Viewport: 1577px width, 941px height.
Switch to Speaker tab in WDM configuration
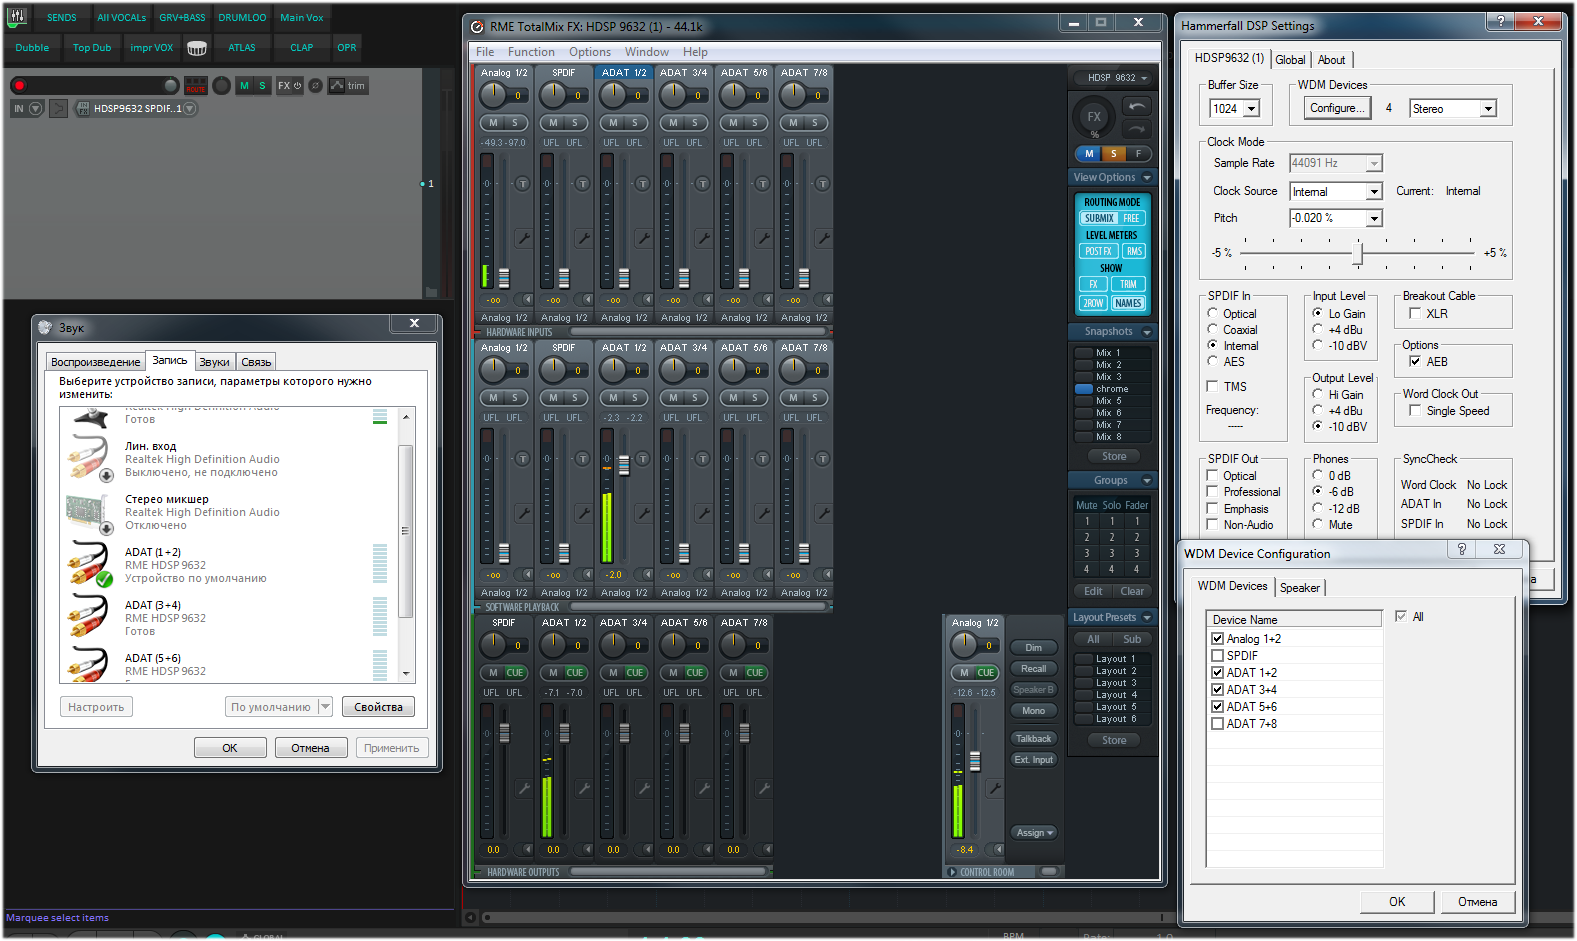pyautogui.click(x=1300, y=588)
